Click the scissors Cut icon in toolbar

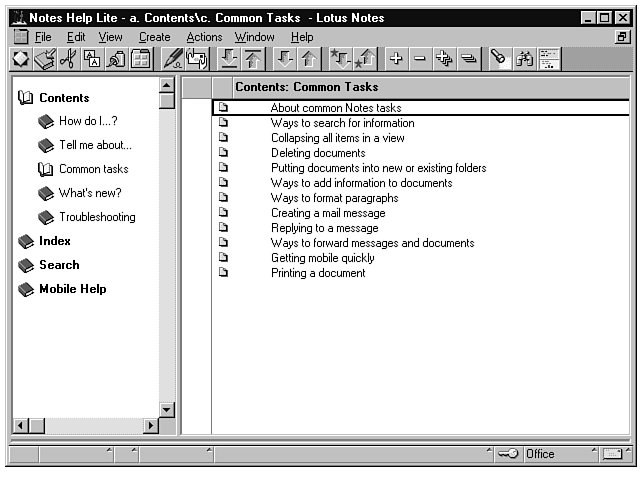[x=68, y=59]
